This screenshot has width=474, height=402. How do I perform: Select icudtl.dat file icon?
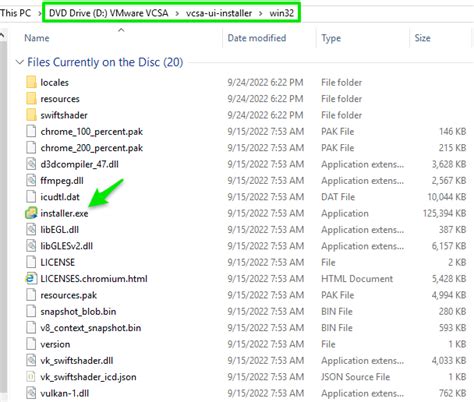[x=31, y=197]
